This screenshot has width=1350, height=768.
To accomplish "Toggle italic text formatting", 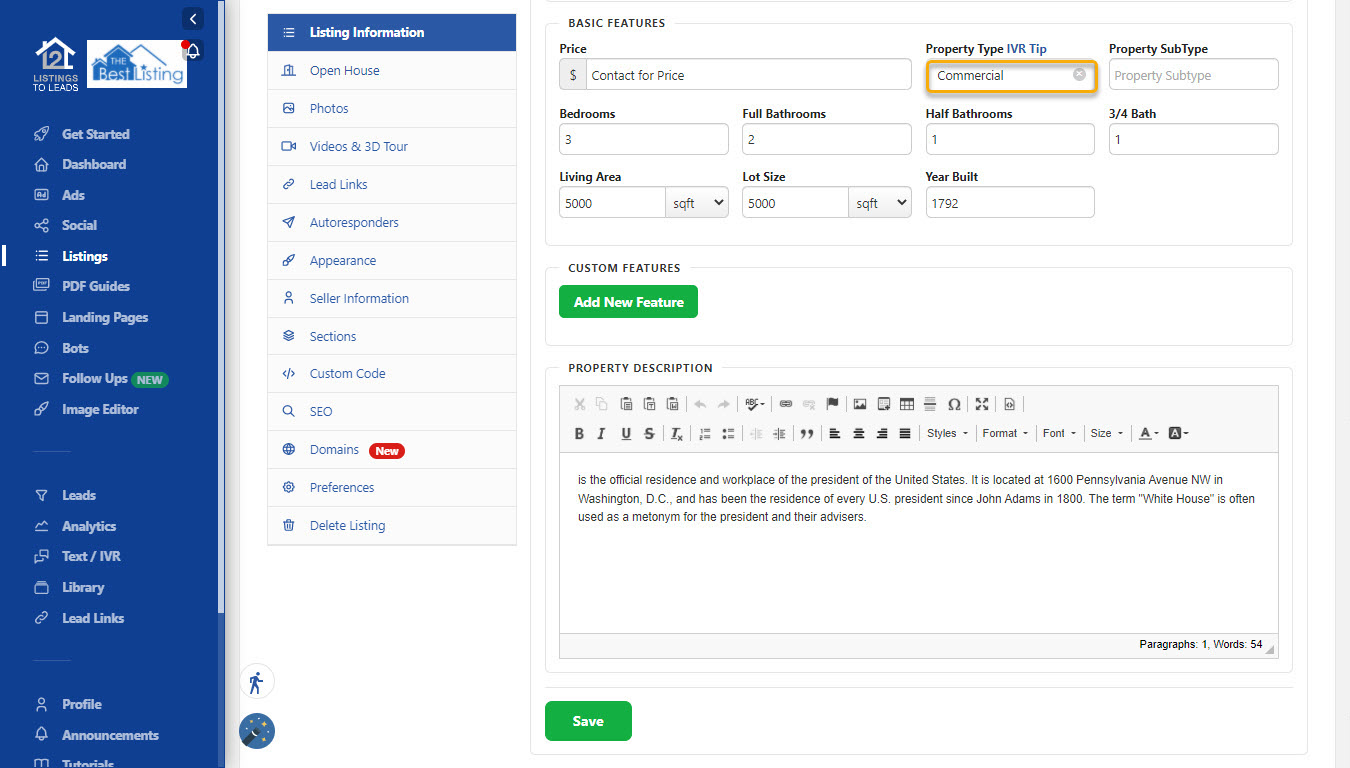I will [x=602, y=434].
